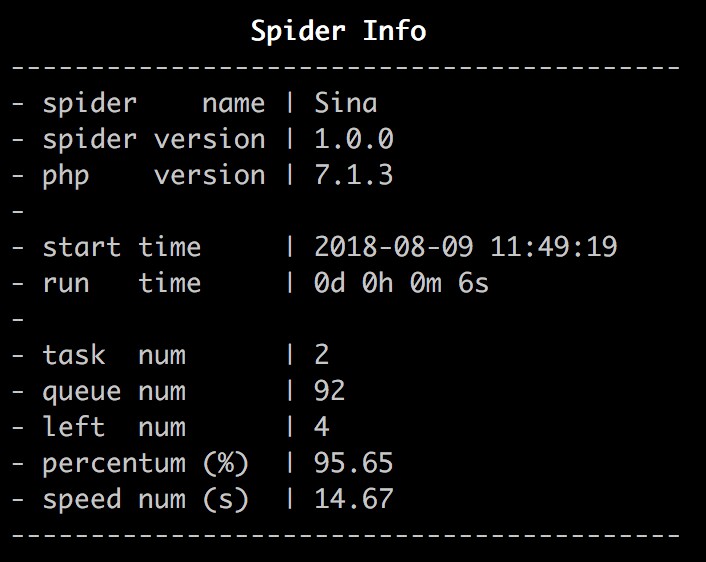Click the percentum value 95.65
This screenshot has width=706, height=562.
353,463
